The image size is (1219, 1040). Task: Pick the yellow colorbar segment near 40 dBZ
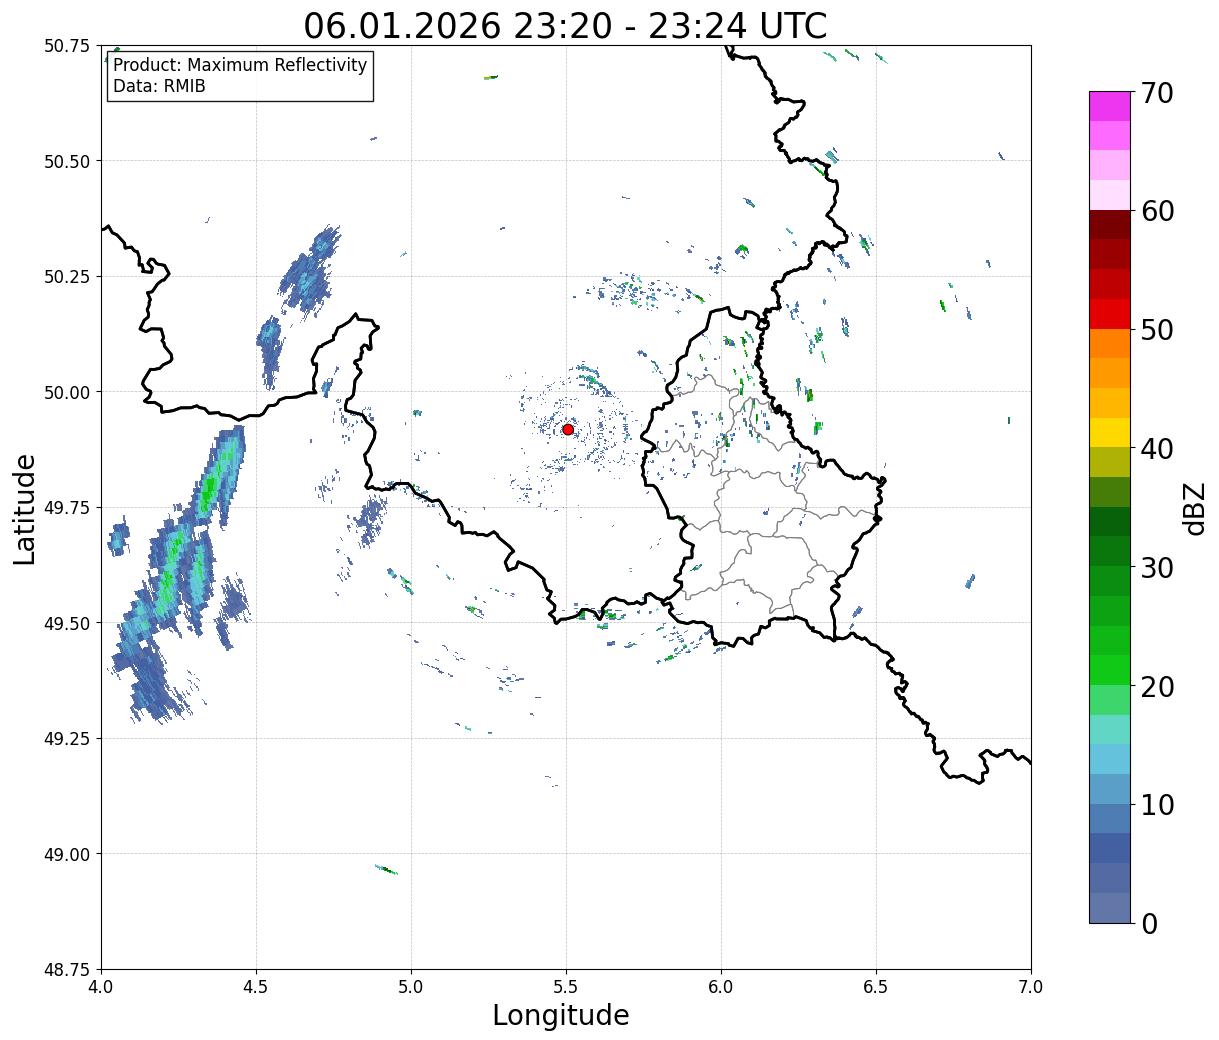pos(1109,432)
